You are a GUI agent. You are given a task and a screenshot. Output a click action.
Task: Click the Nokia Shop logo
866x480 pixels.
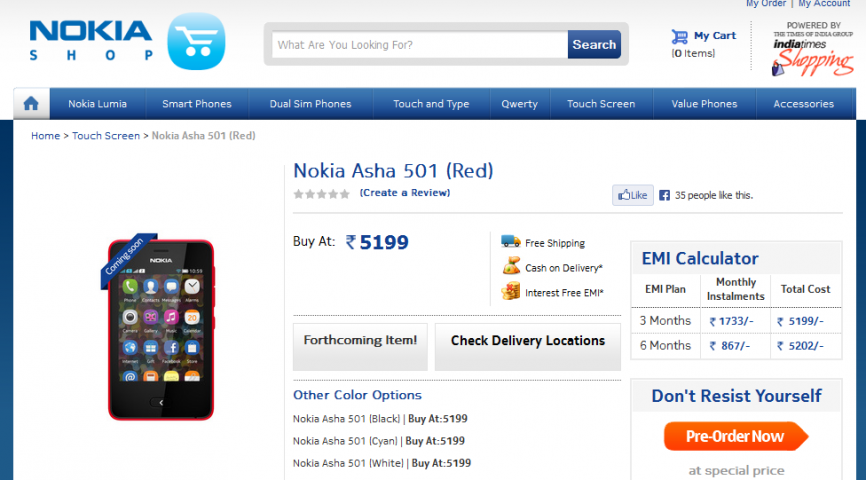click(91, 41)
